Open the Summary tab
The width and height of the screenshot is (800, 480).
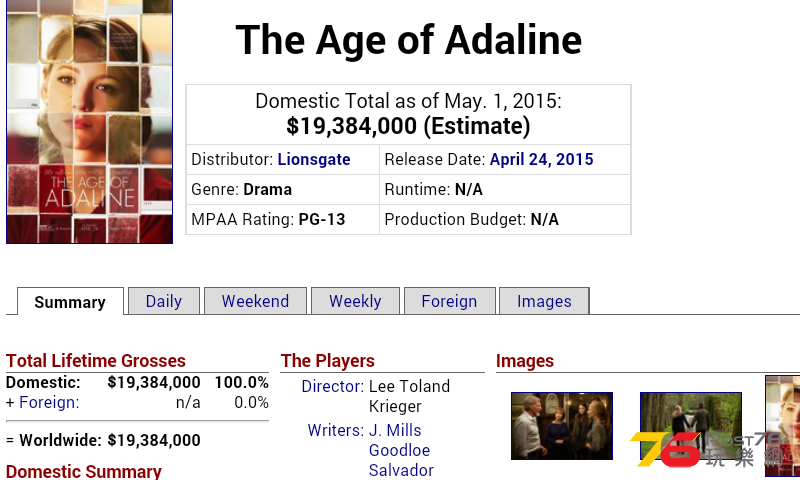click(70, 301)
